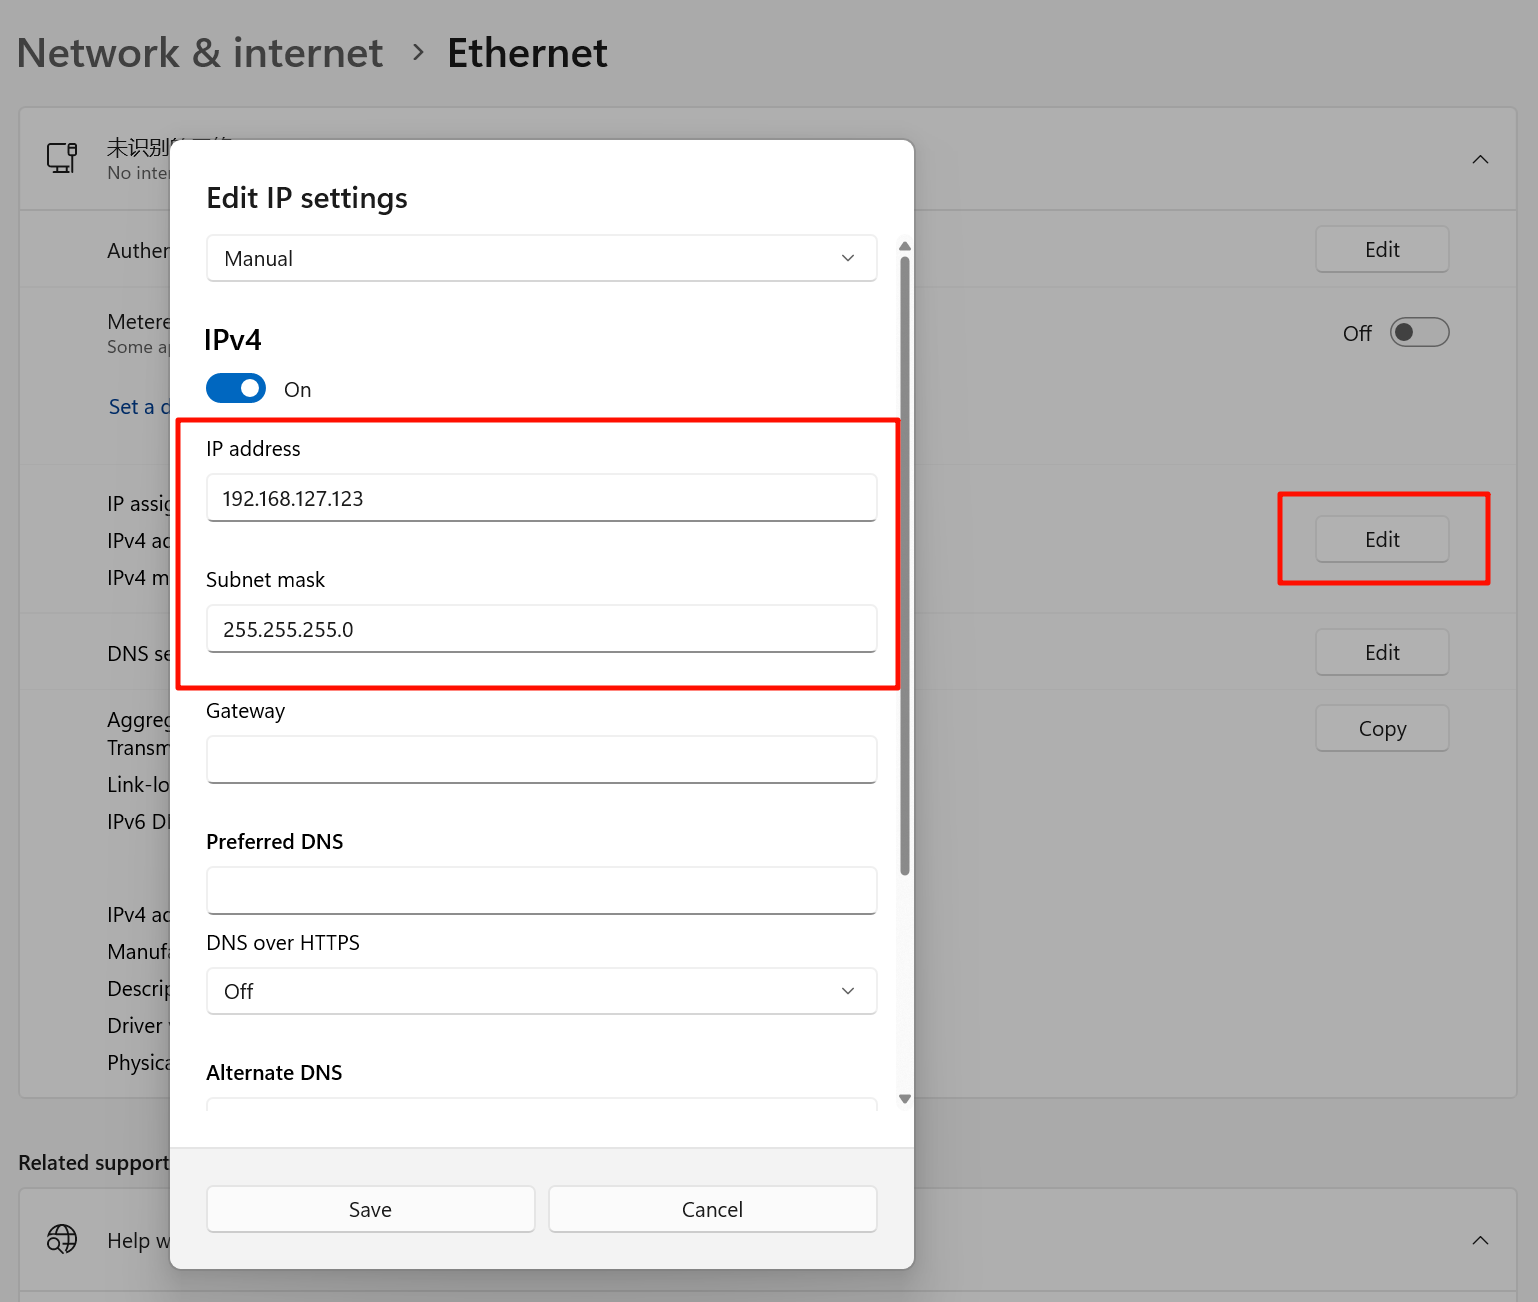Viewport: 1538px width, 1302px height.
Task: Click the Ethernet network adapter icon
Action: point(62,158)
